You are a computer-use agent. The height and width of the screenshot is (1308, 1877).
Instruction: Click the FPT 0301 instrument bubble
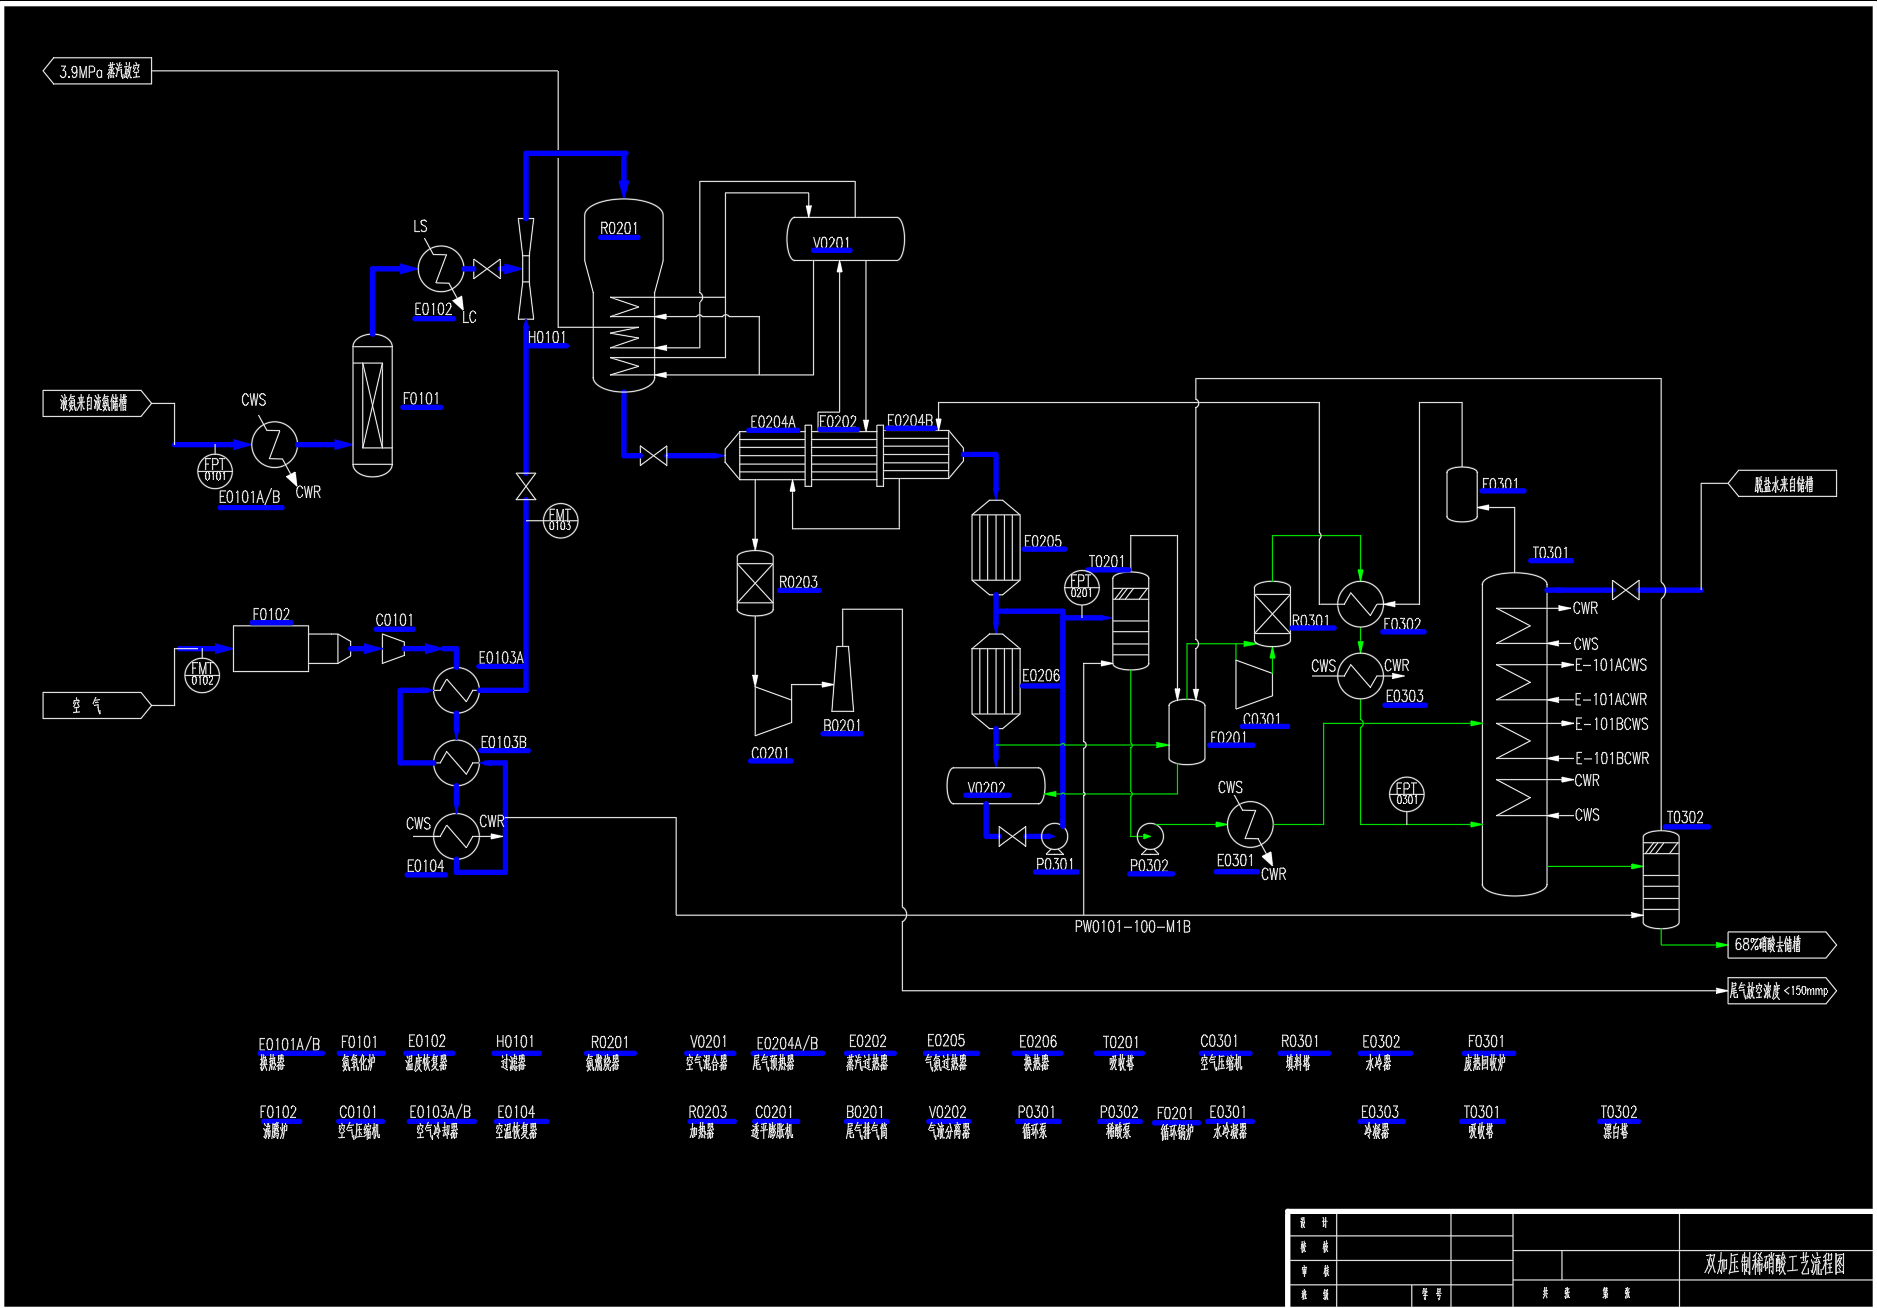tap(1407, 794)
